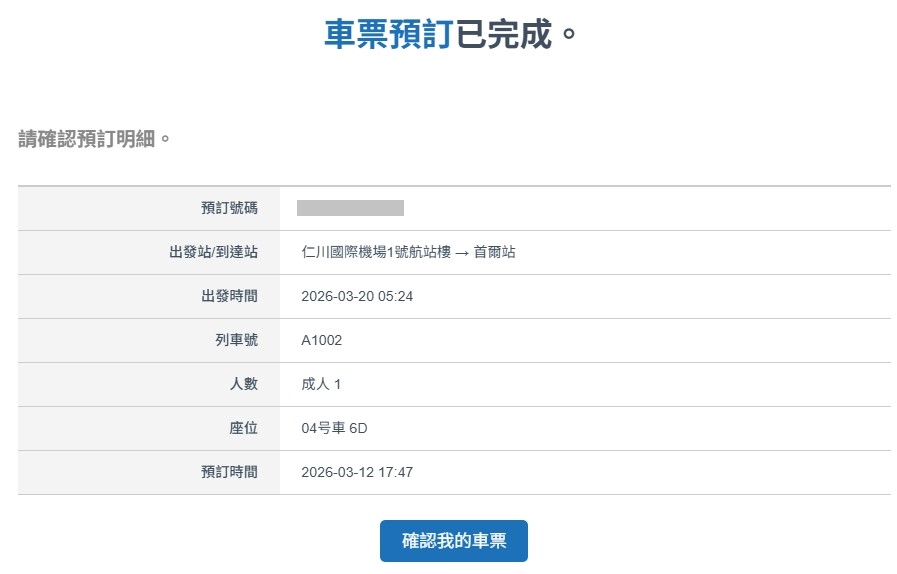The height and width of the screenshot is (574, 897).
Task: Click the 仁川國際機場1號航站樓 departure station text
Action: (x=376, y=252)
